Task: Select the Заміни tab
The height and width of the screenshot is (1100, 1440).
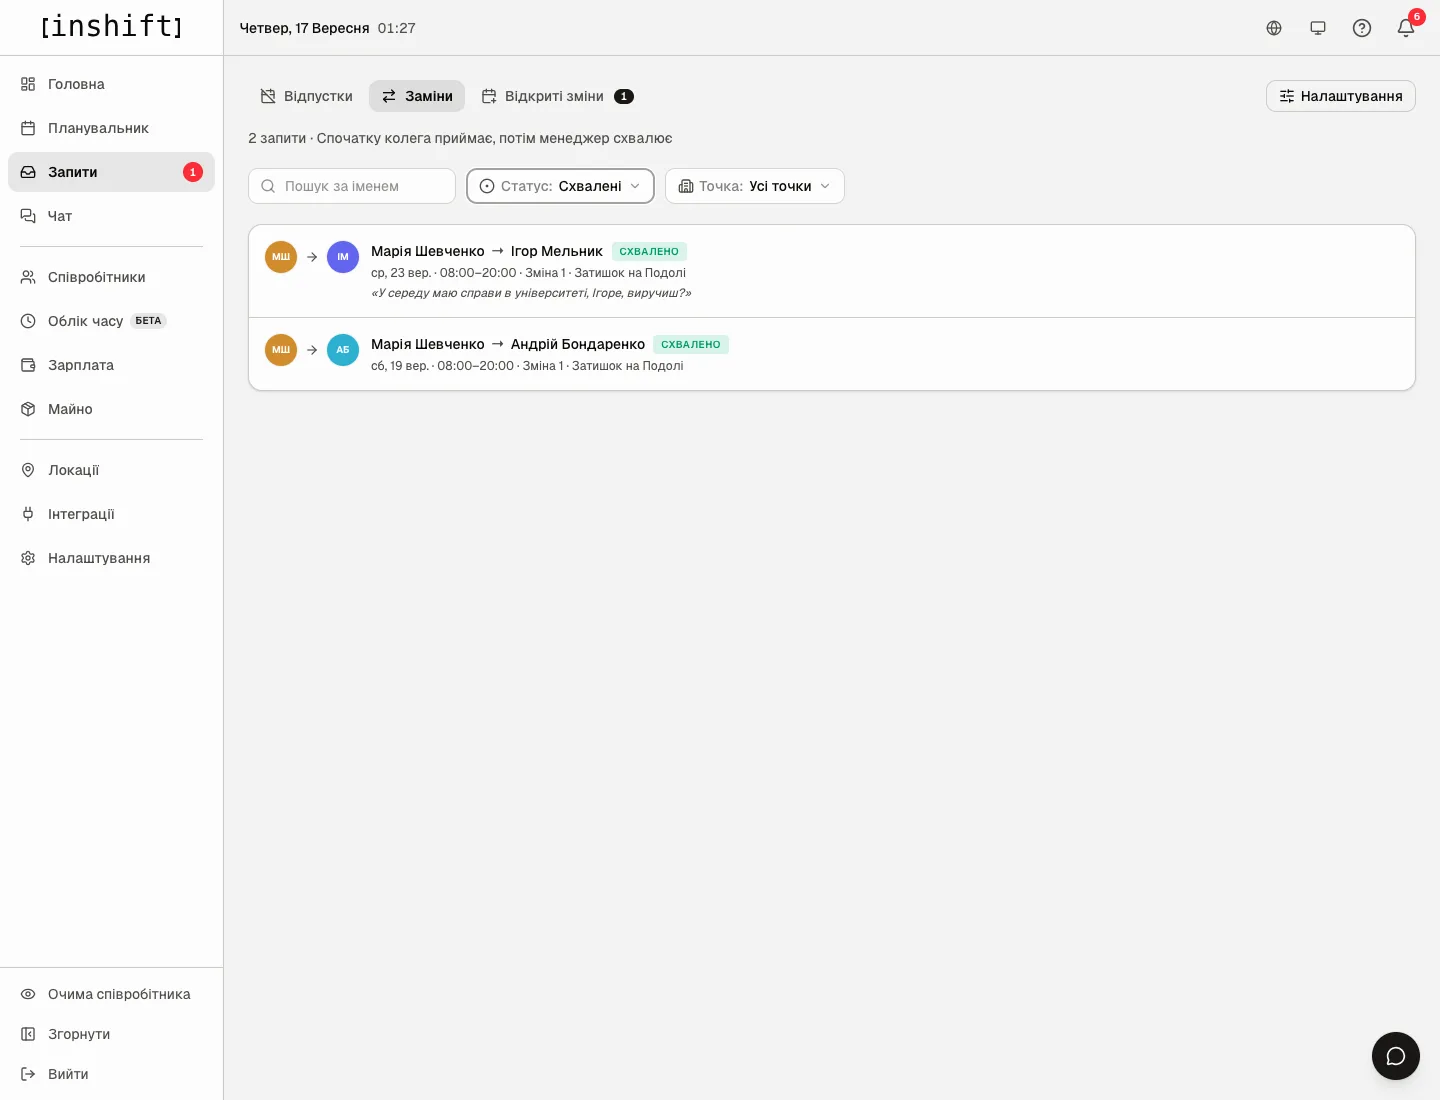Action: (x=417, y=96)
